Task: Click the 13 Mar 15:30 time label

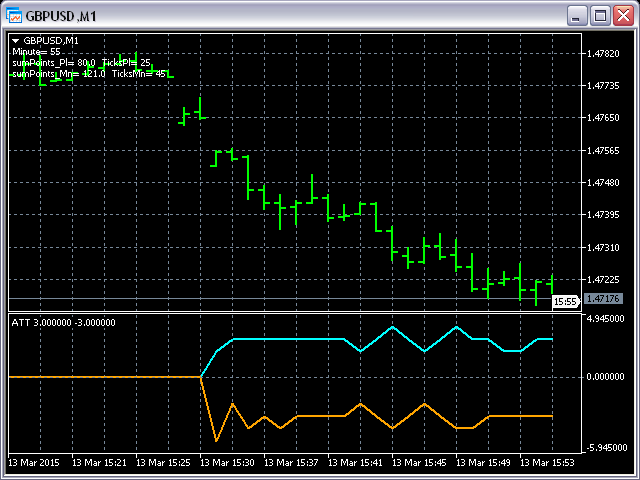Action: [x=228, y=463]
